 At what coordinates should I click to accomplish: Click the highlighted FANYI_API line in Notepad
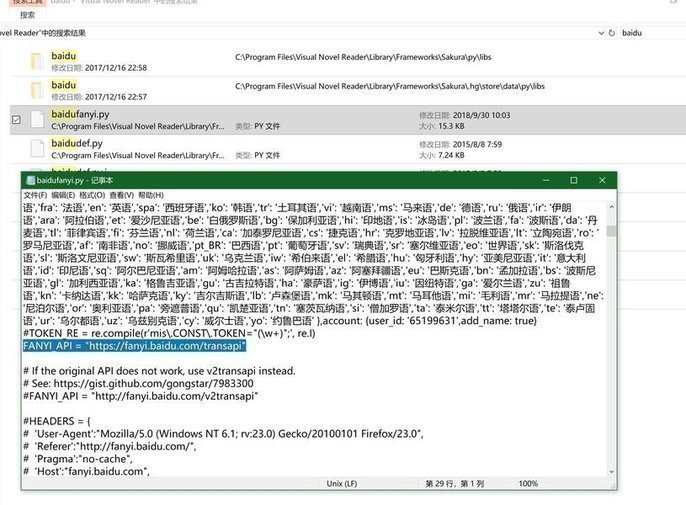pyautogui.click(x=135, y=346)
